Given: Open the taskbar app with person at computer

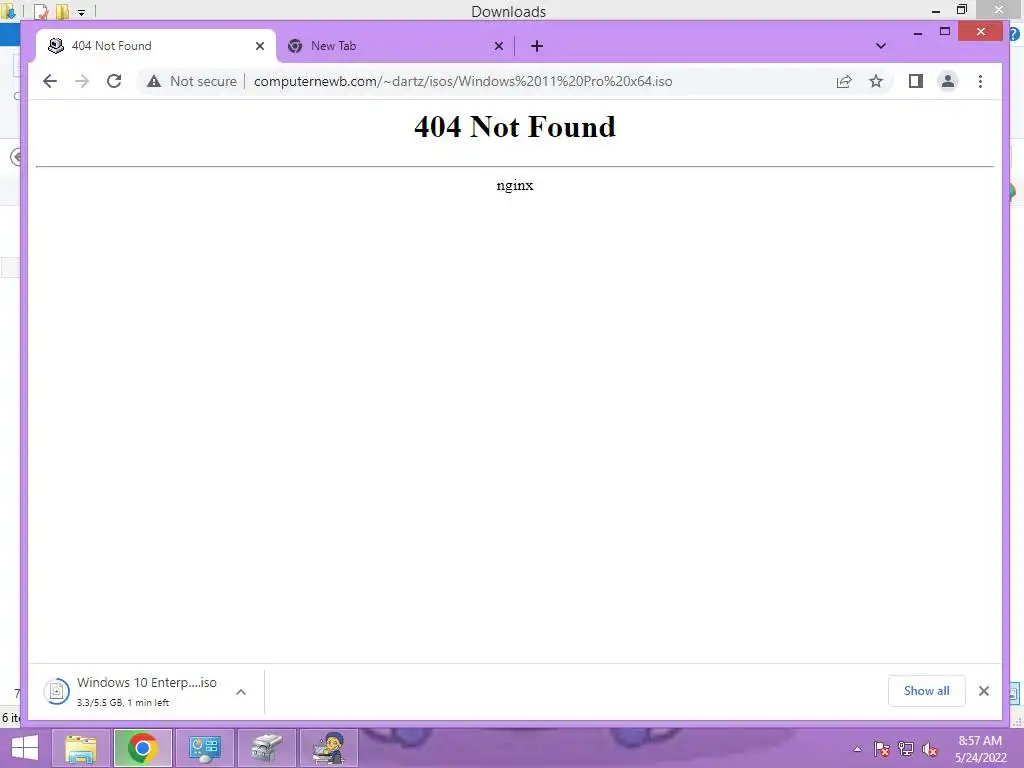Looking at the screenshot, I should [x=328, y=748].
